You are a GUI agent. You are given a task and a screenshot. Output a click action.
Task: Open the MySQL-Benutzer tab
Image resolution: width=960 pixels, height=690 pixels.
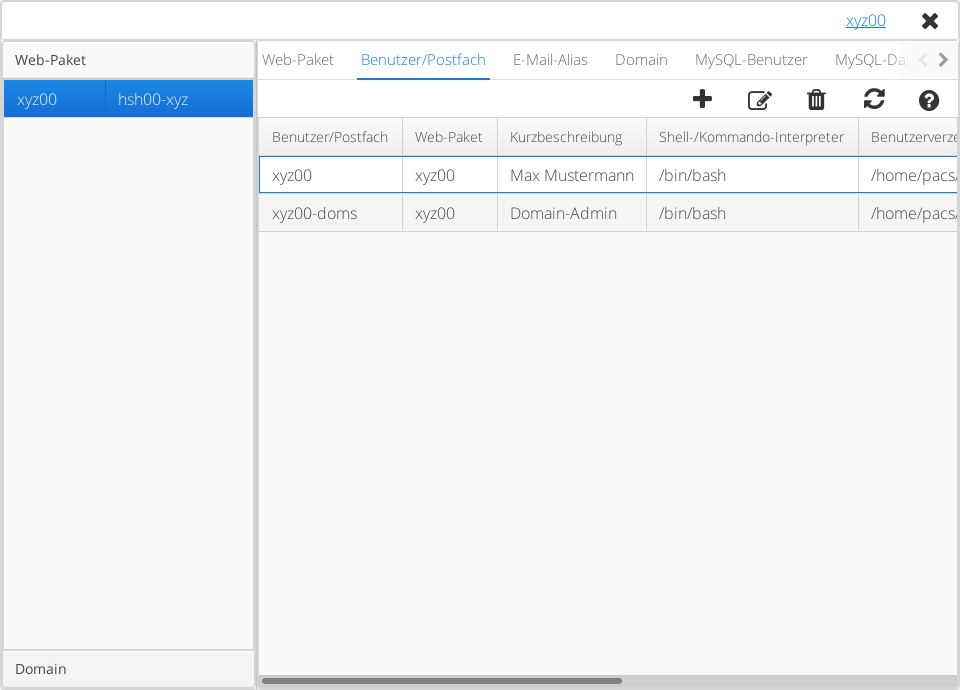[751, 60]
